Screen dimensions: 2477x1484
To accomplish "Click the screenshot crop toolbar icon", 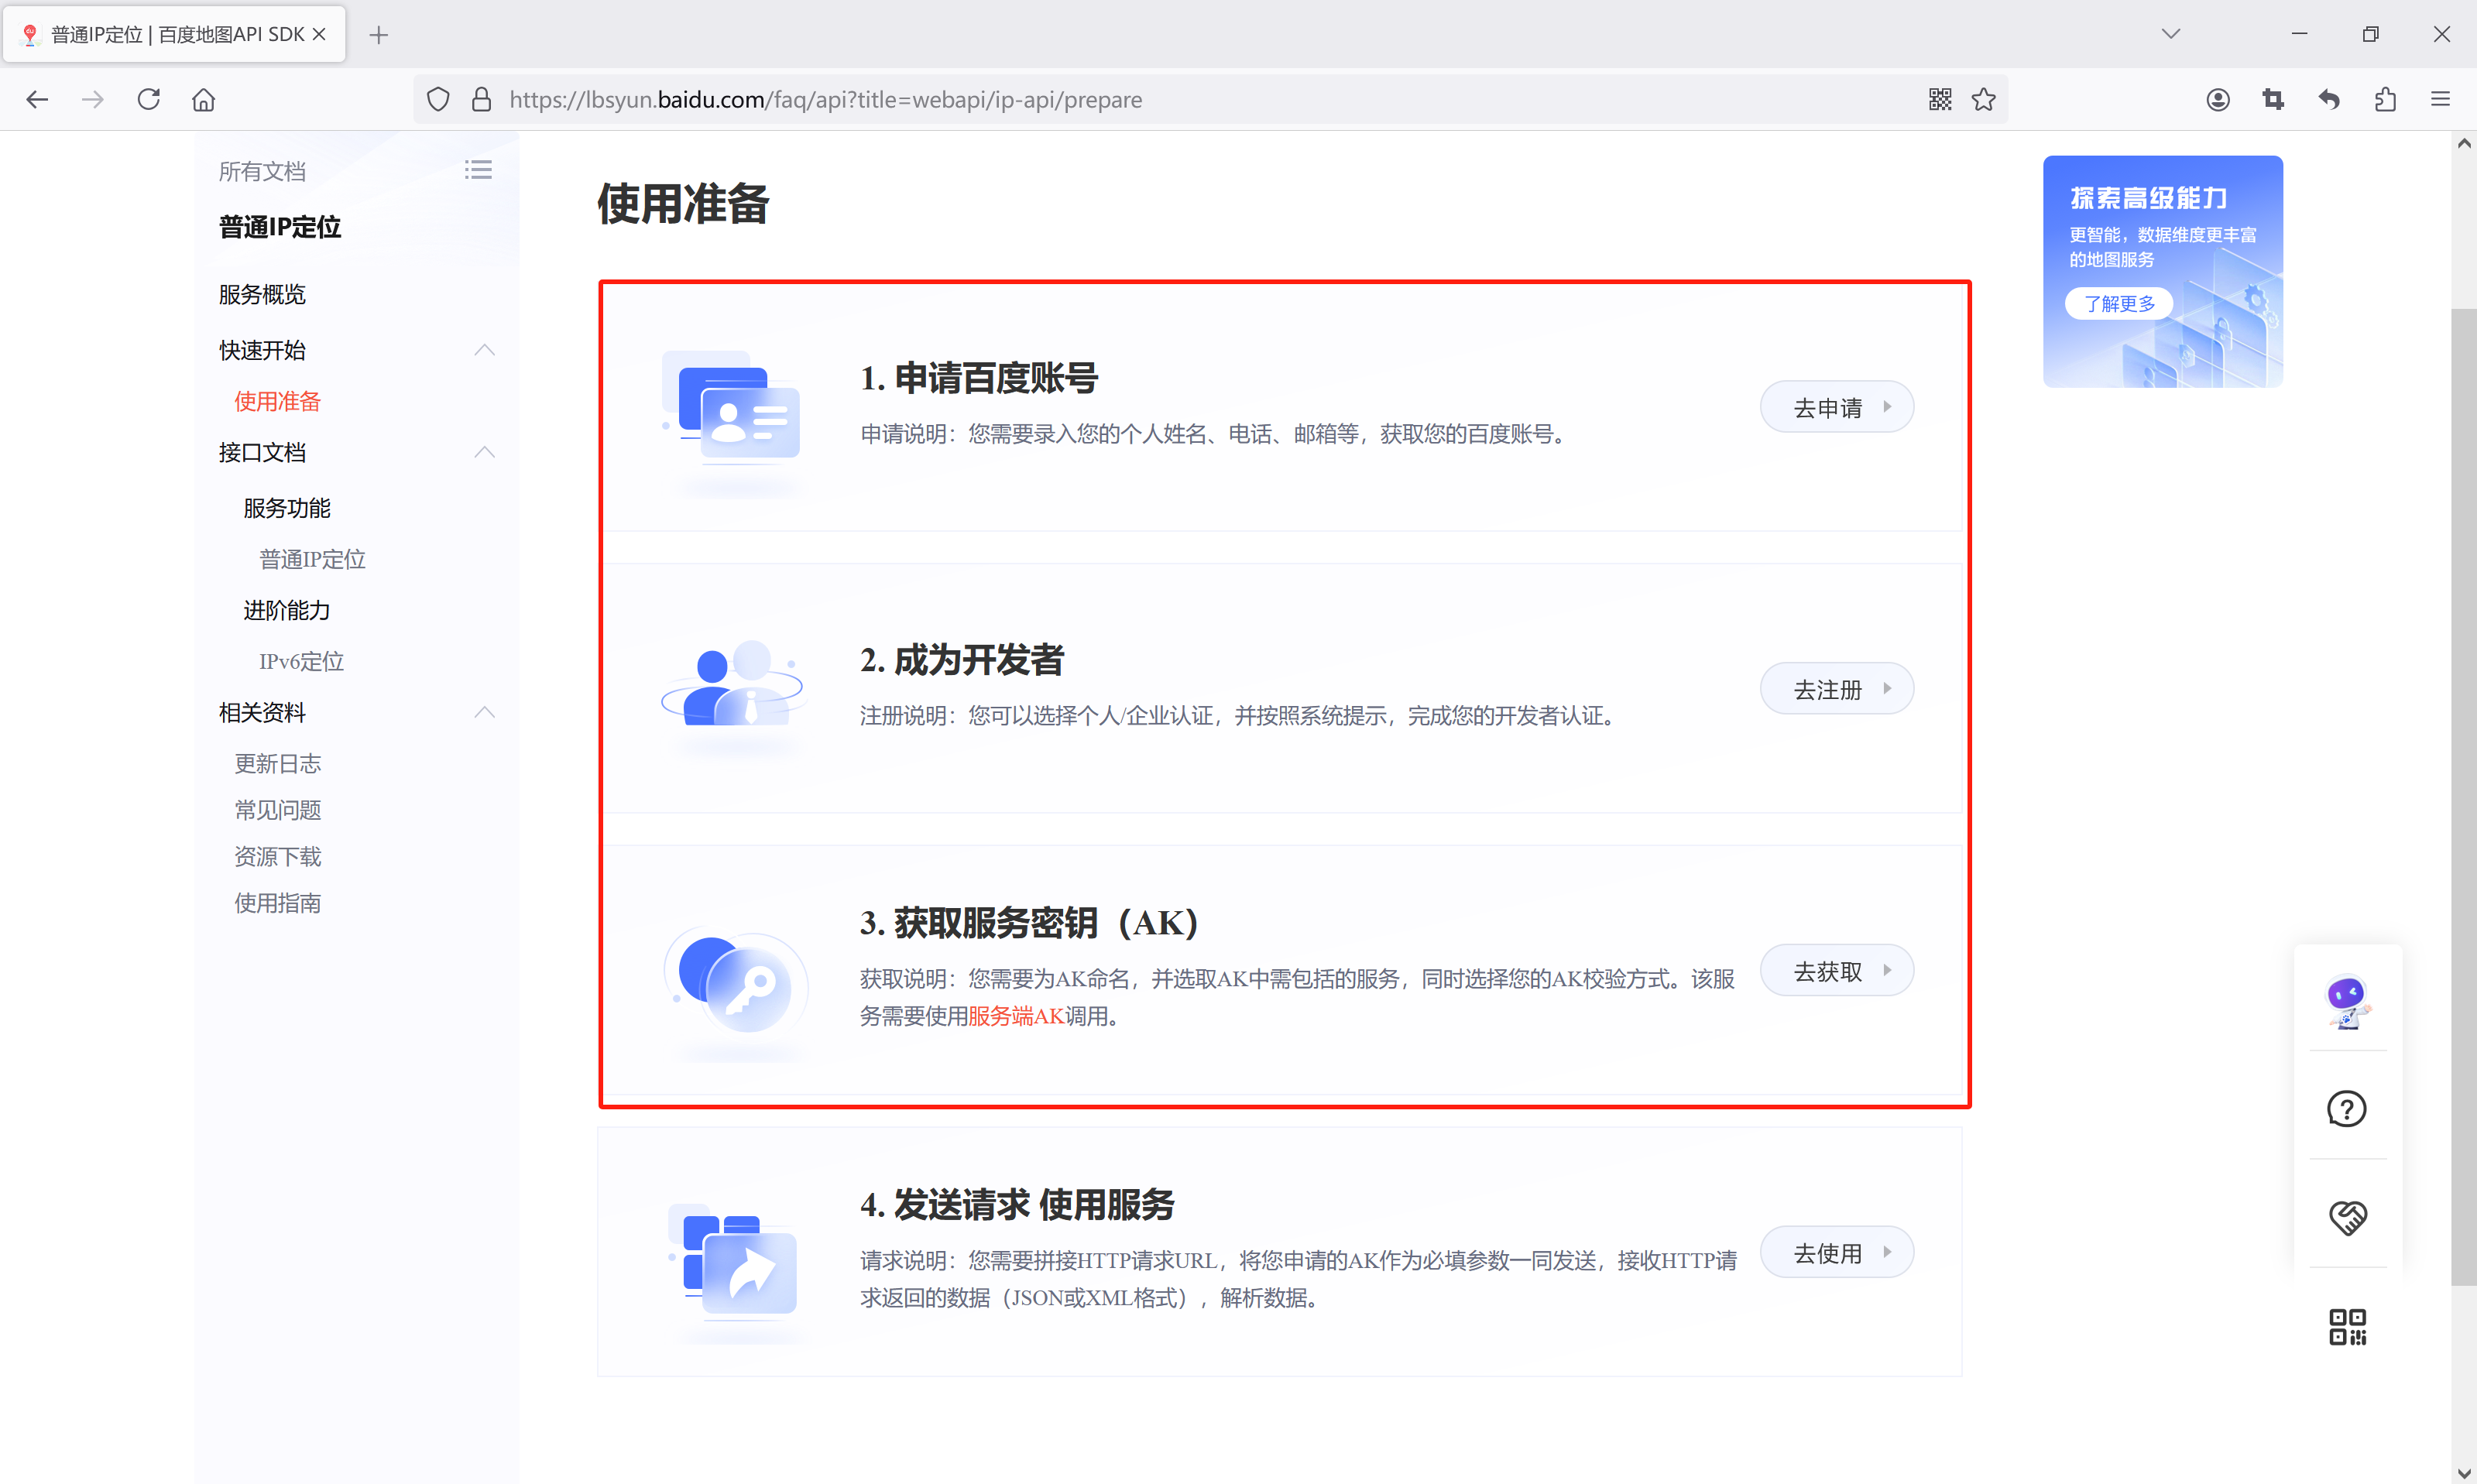I will (2273, 99).
